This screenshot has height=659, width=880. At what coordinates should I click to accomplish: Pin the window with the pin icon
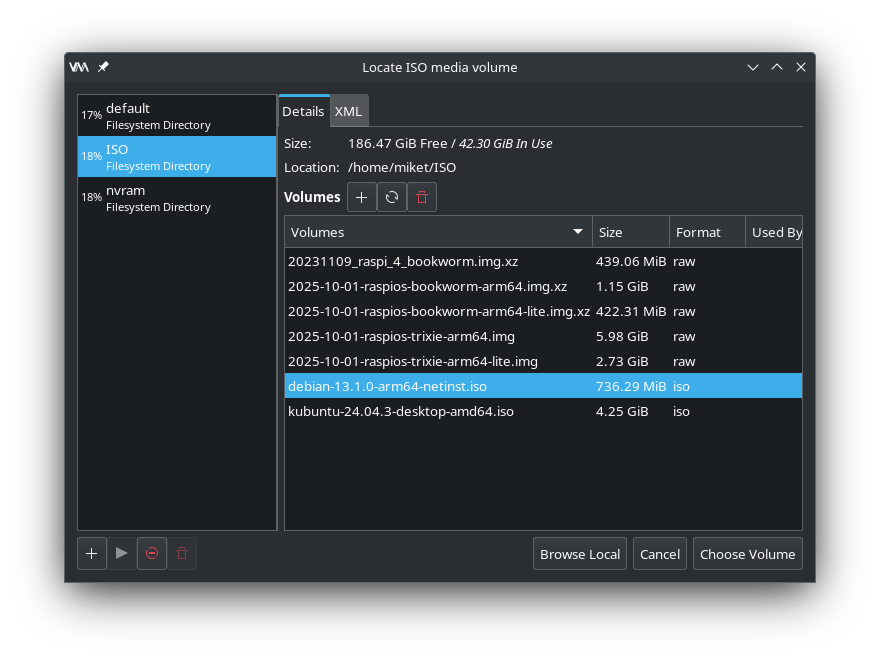(103, 67)
